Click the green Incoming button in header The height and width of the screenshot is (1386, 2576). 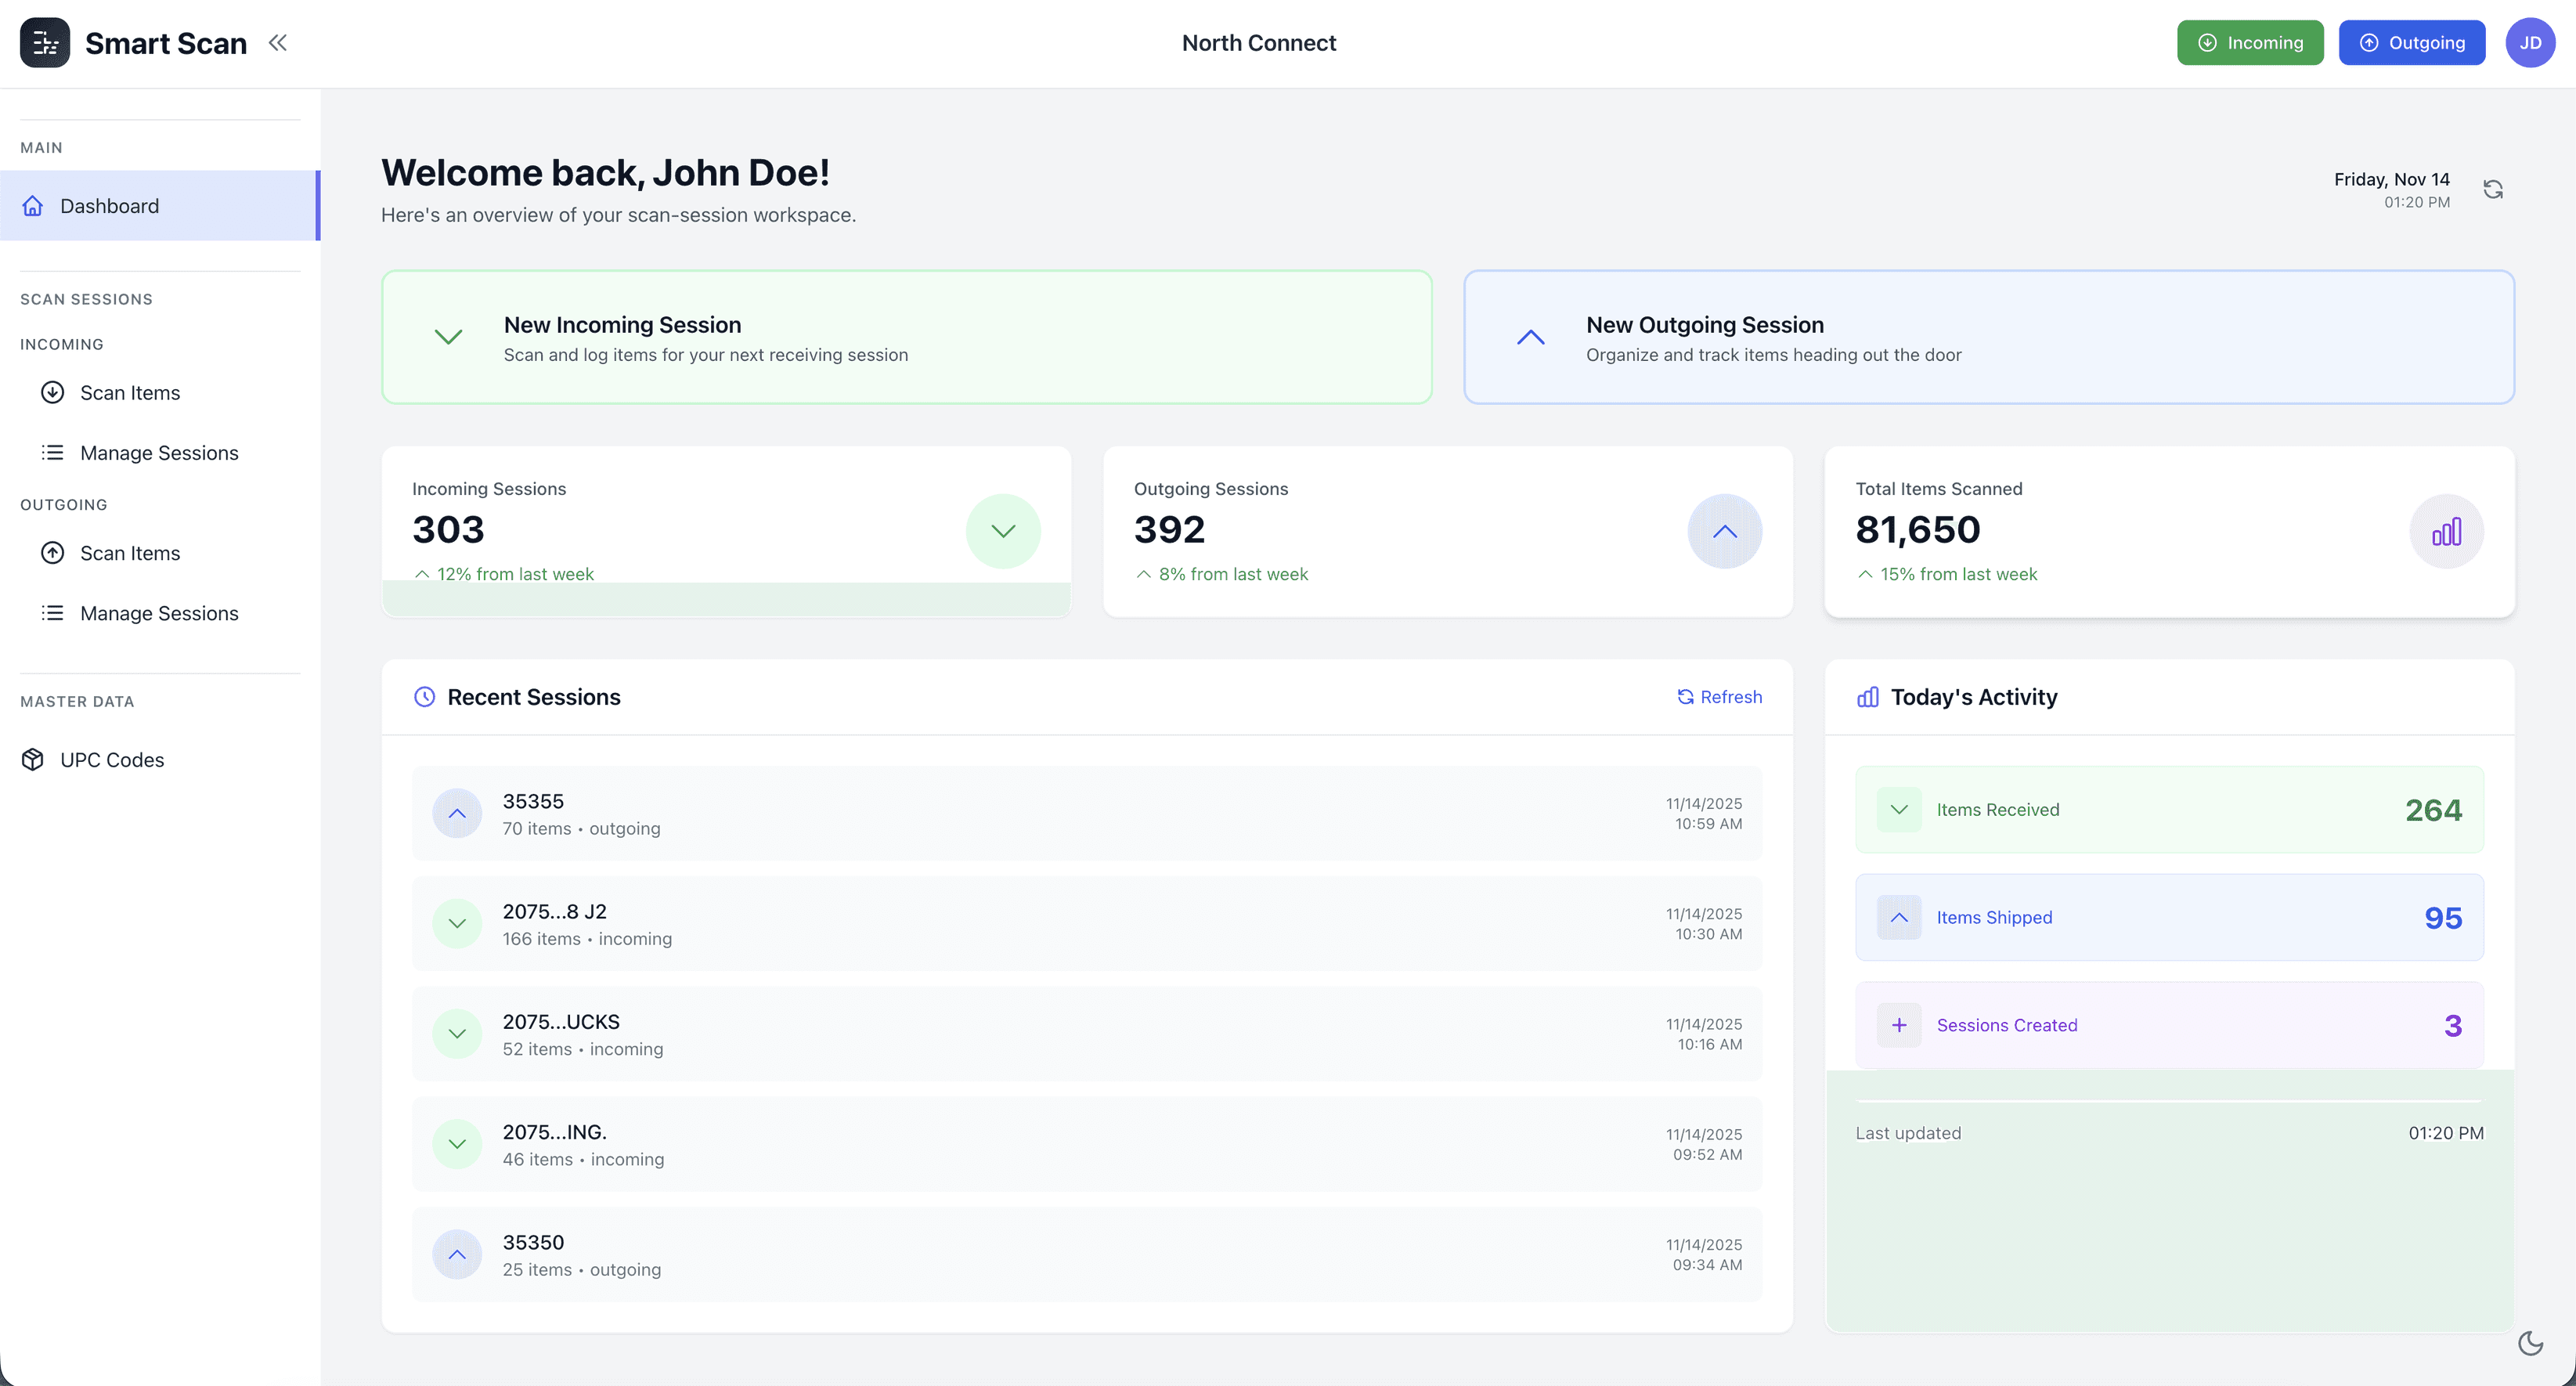(2250, 42)
